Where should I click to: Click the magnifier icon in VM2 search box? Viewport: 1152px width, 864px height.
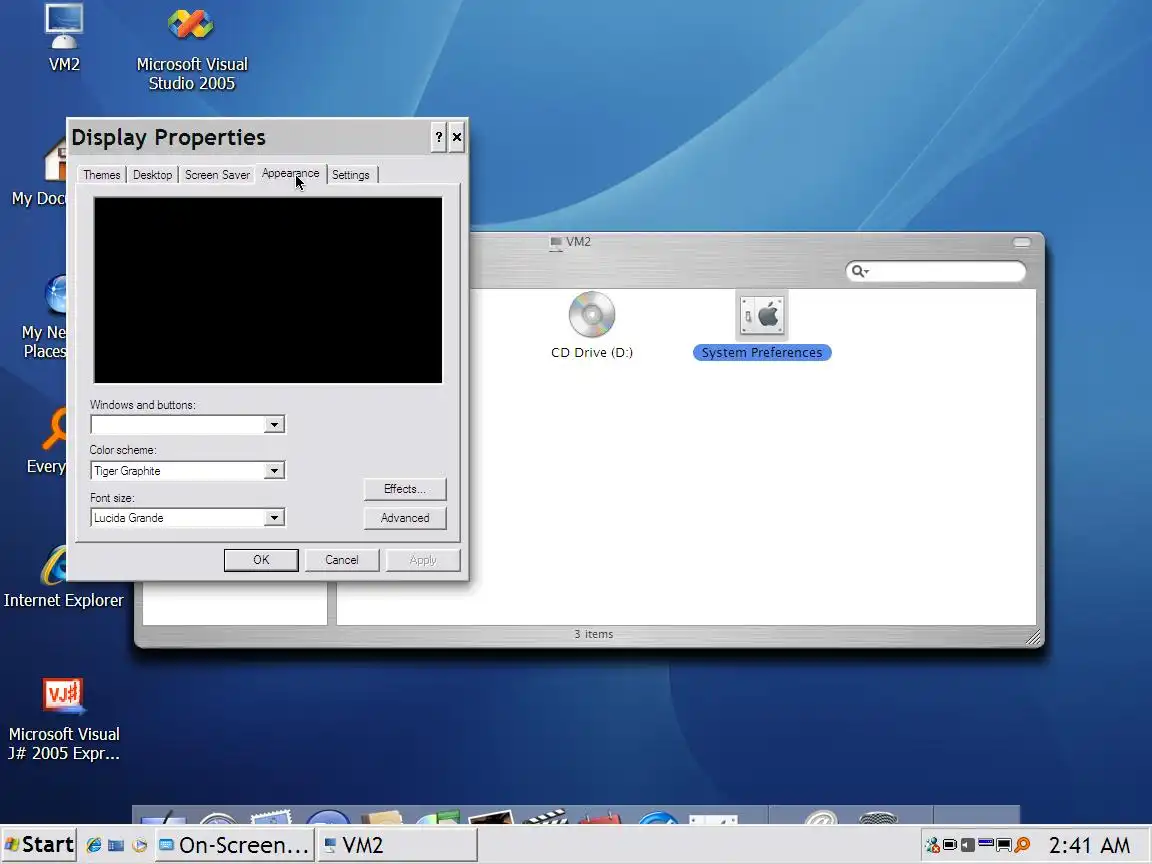[x=859, y=271]
